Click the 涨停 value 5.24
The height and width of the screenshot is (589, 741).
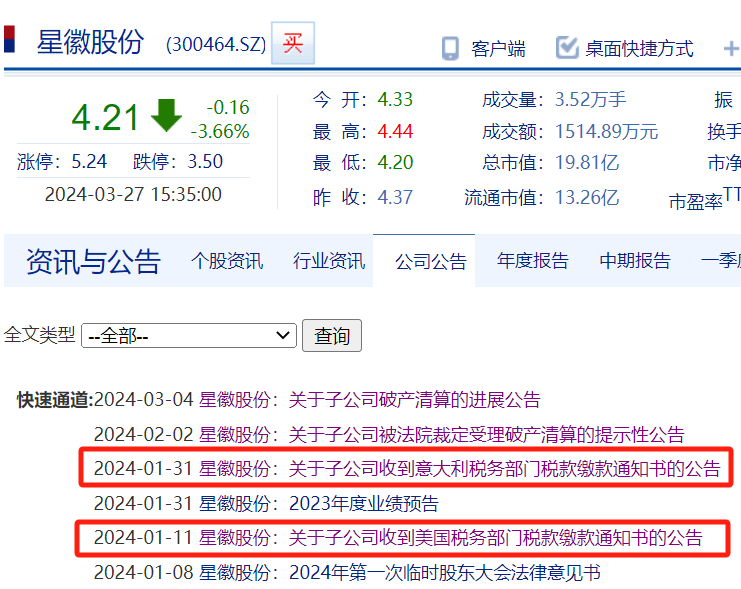pos(89,162)
